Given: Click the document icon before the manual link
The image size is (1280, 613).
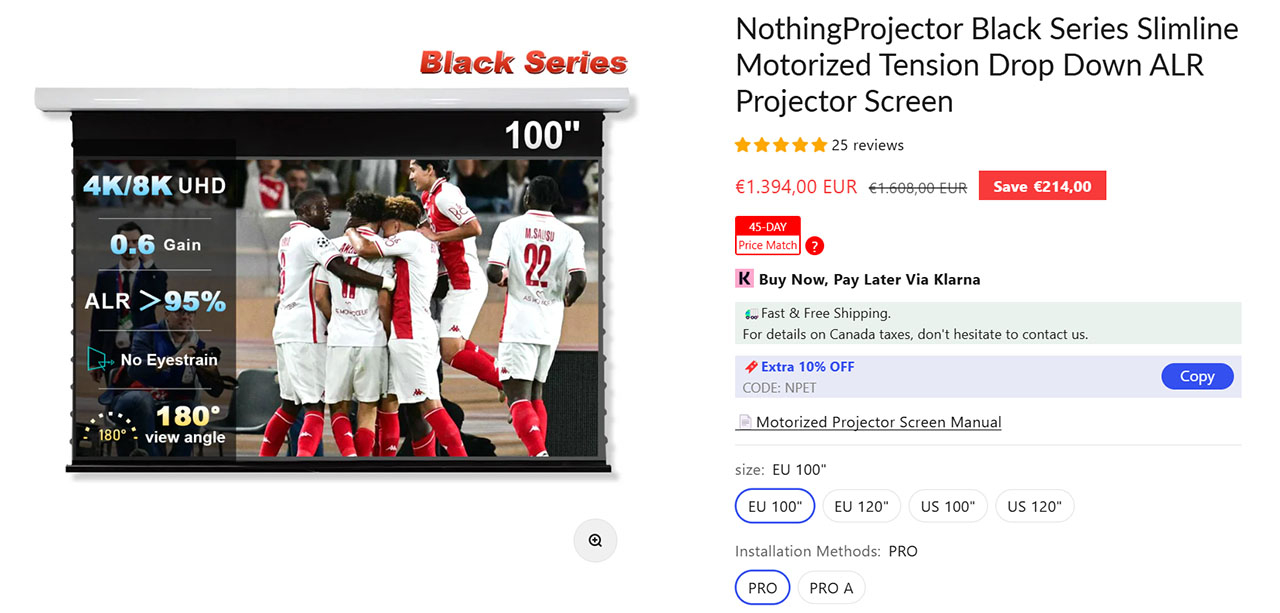Looking at the screenshot, I should (x=745, y=422).
